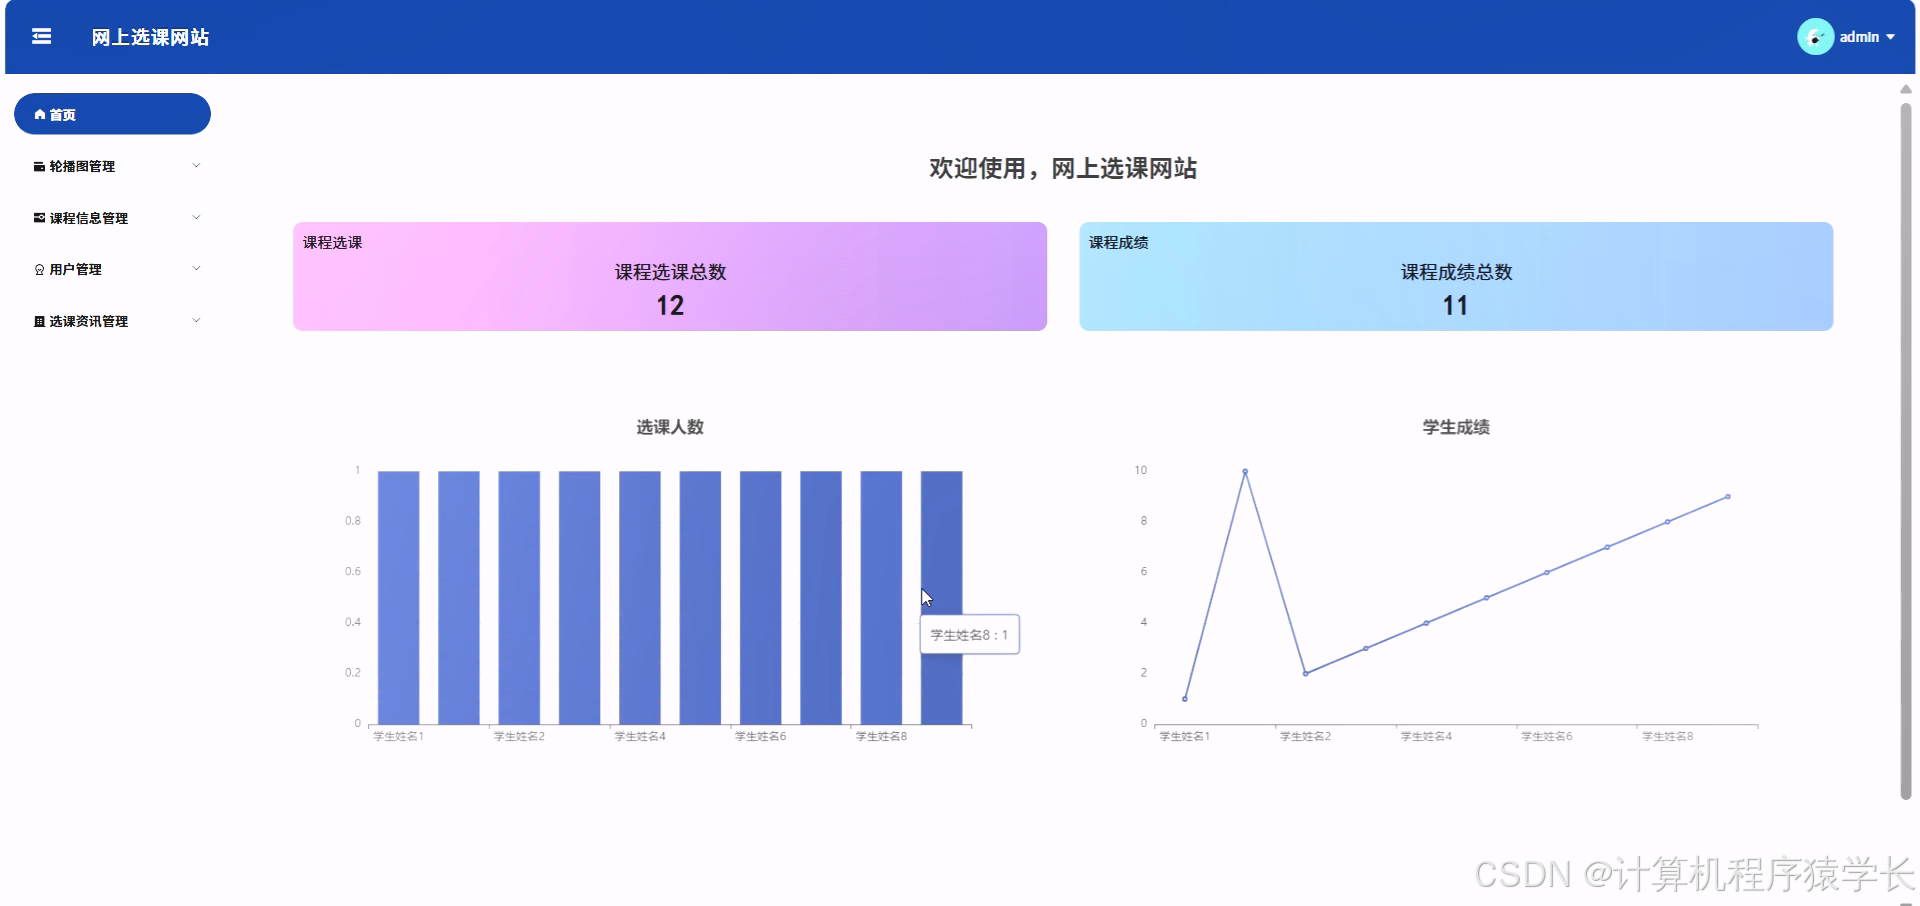Click the card icon beside 课程信息管理
Screen dimensions: 1920x906
tap(37, 217)
